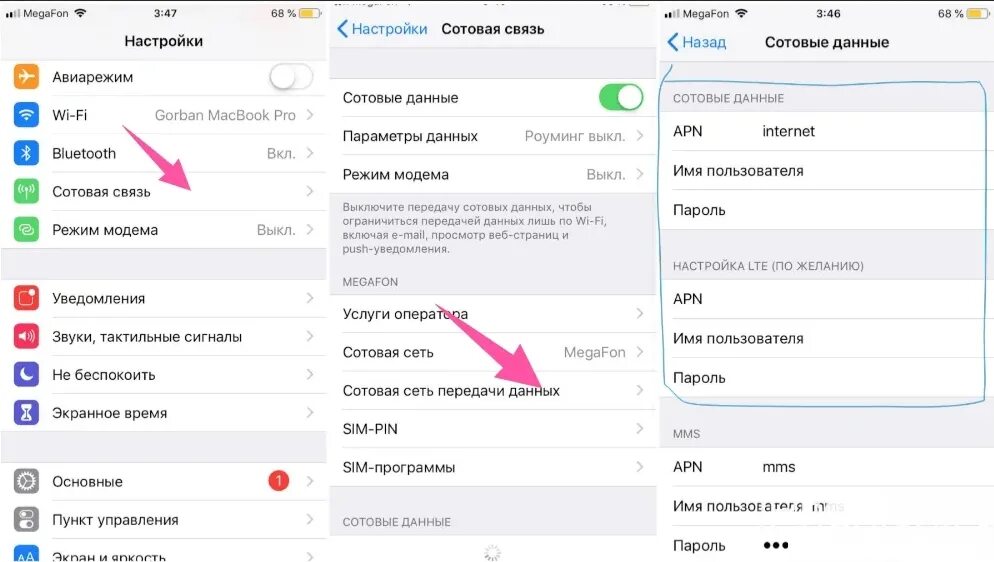This screenshot has height=562, width=994.
Task: Tap the Экранное время hourglass icon
Action: (26, 412)
